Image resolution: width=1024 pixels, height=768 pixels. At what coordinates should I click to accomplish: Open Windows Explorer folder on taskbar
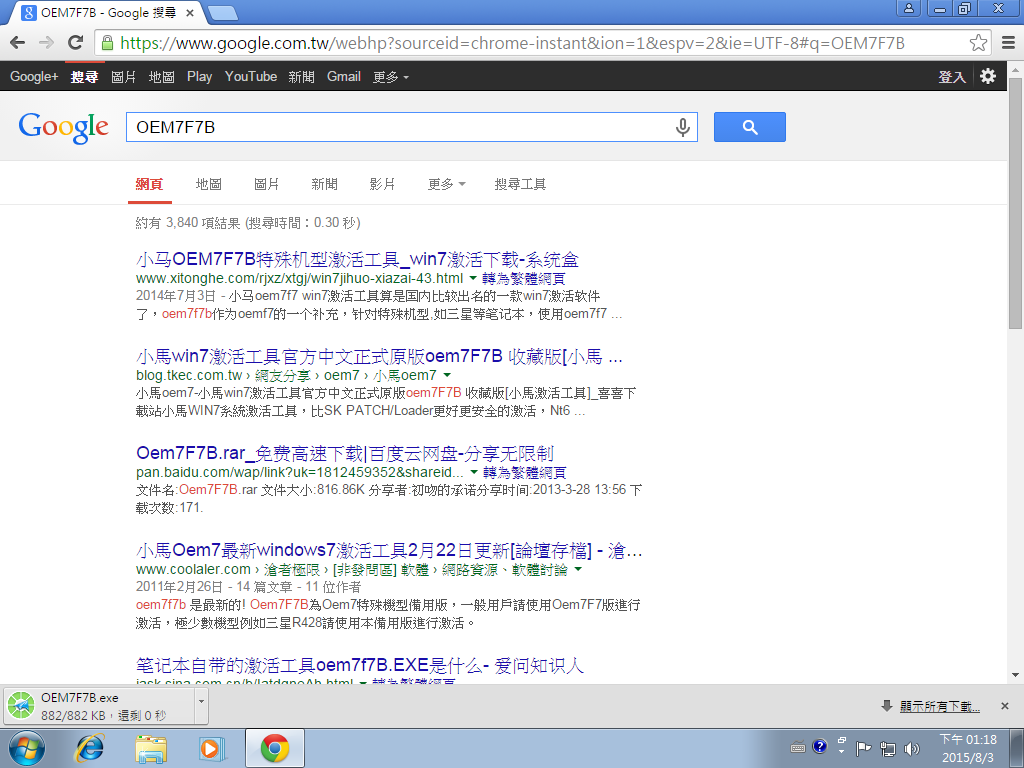(151, 748)
